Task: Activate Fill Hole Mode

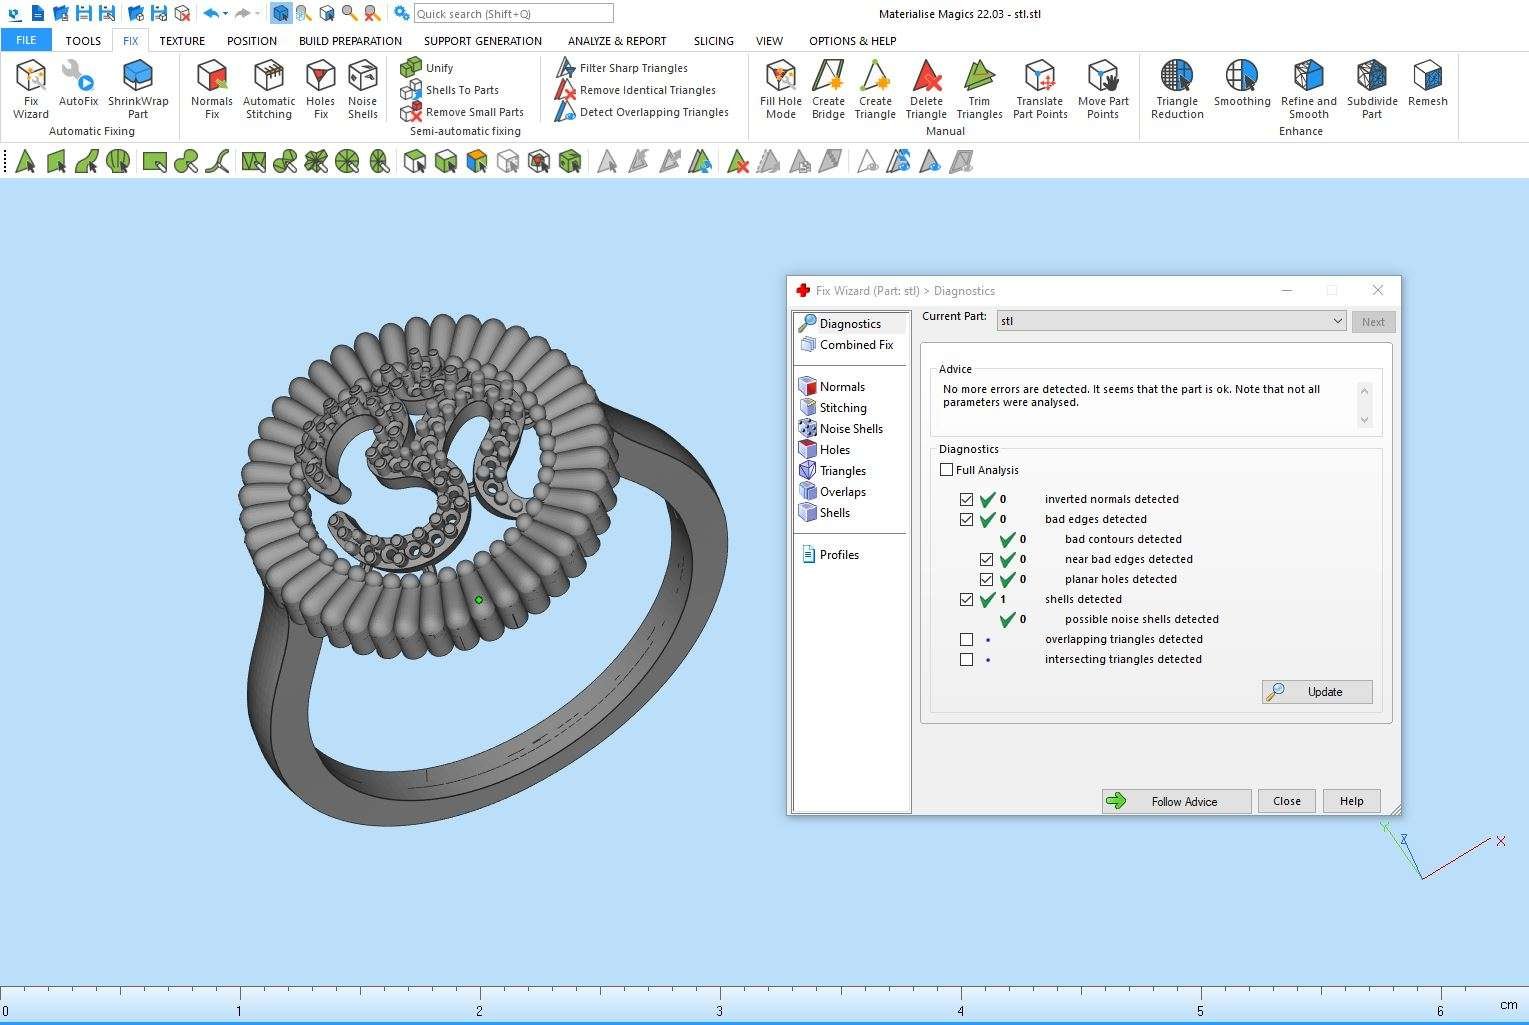Action: coord(780,88)
